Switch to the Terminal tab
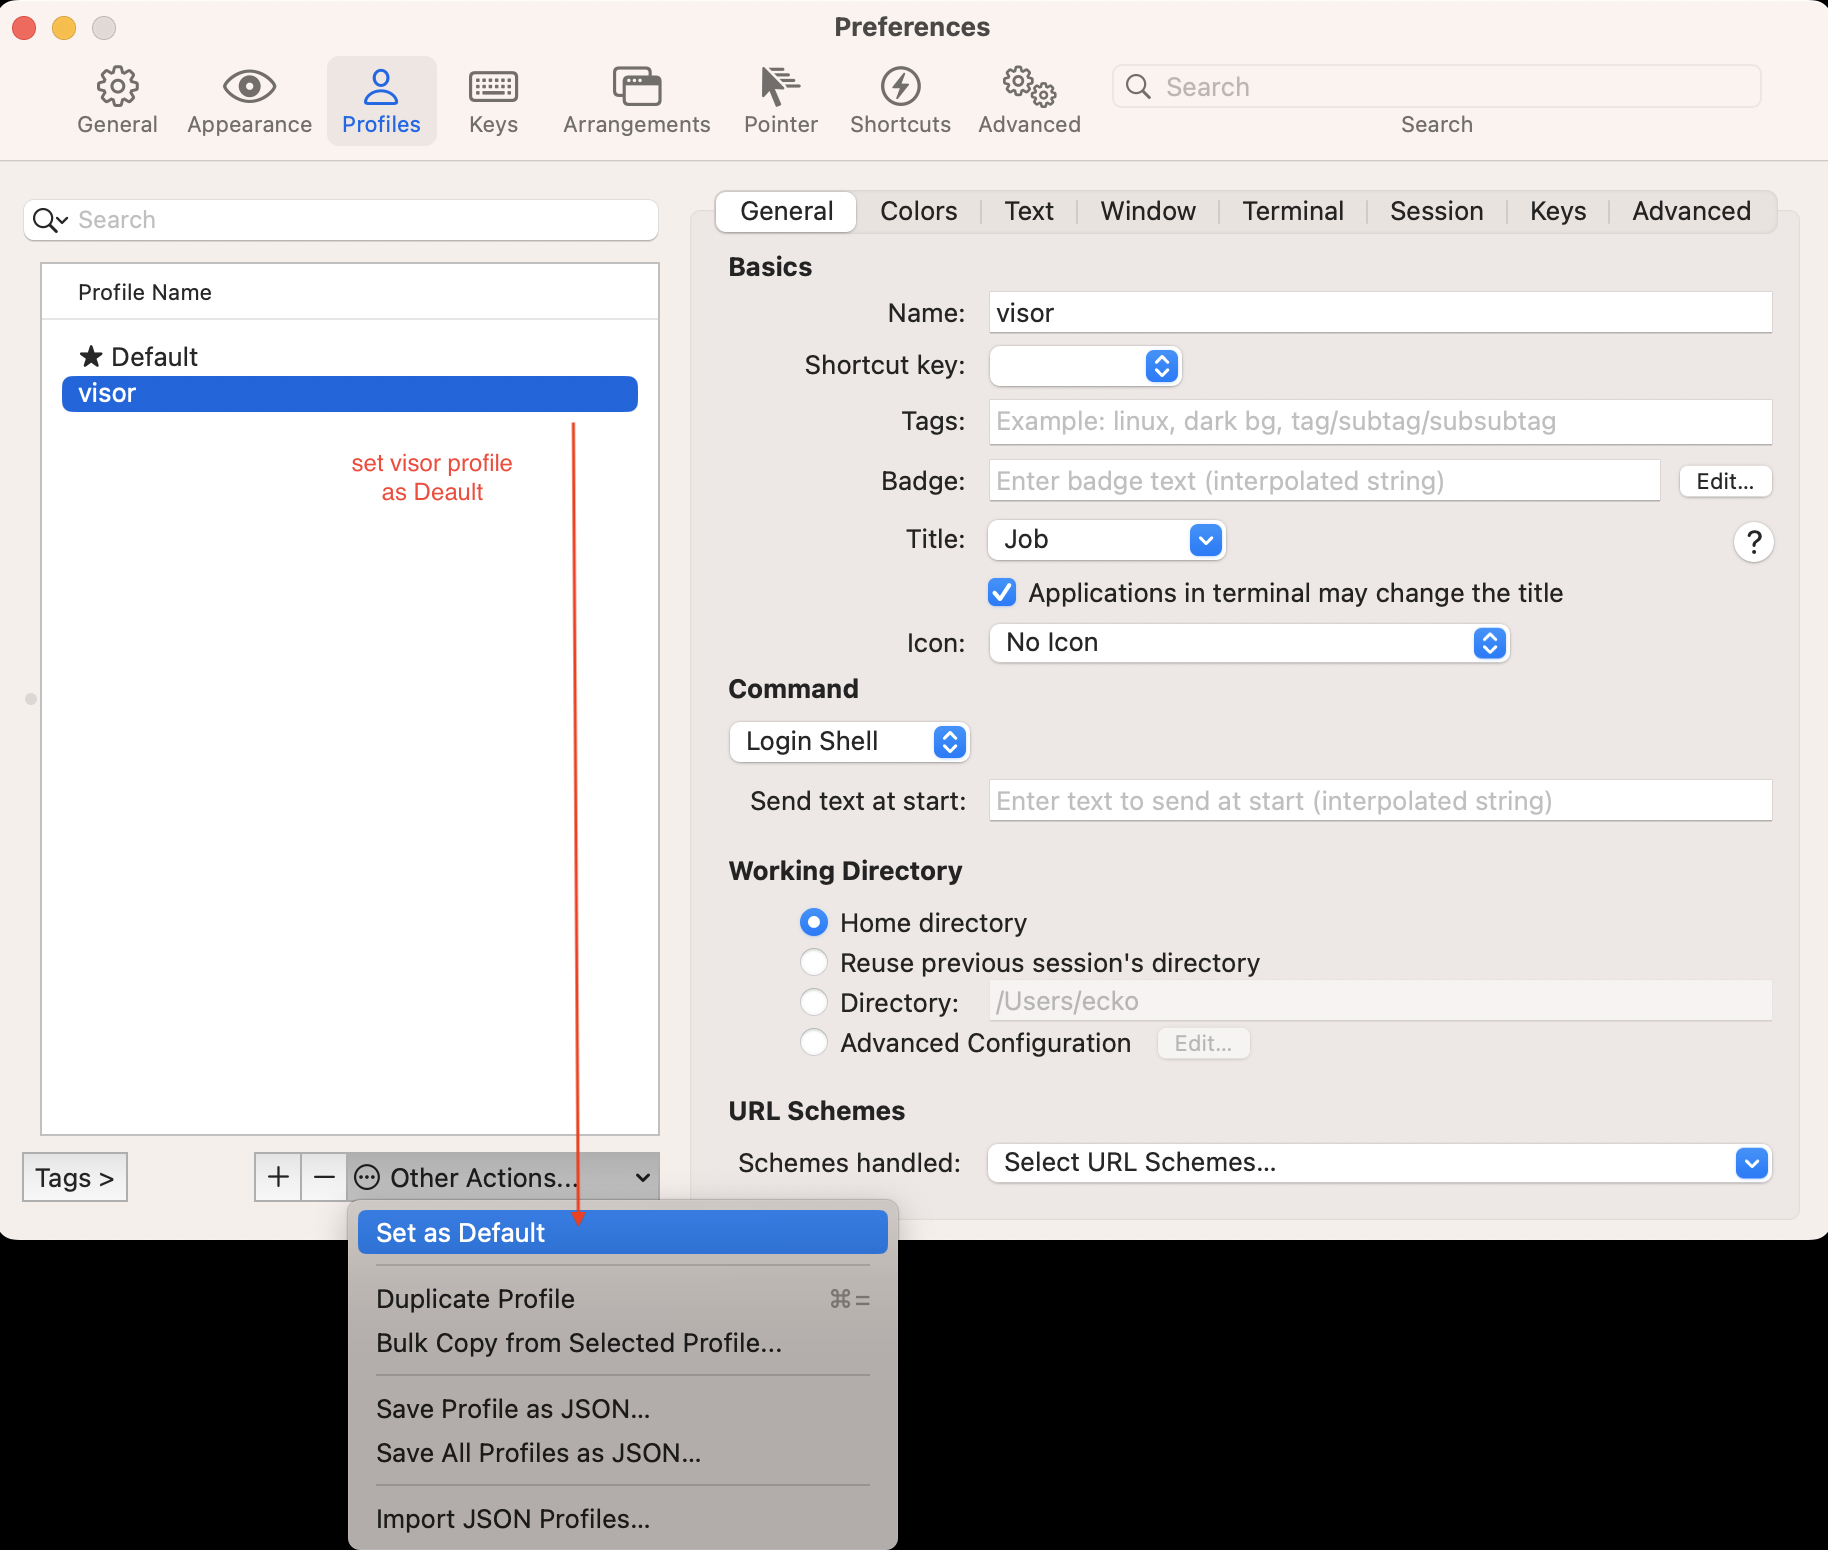The width and height of the screenshot is (1828, 1550). (1292, 211)
